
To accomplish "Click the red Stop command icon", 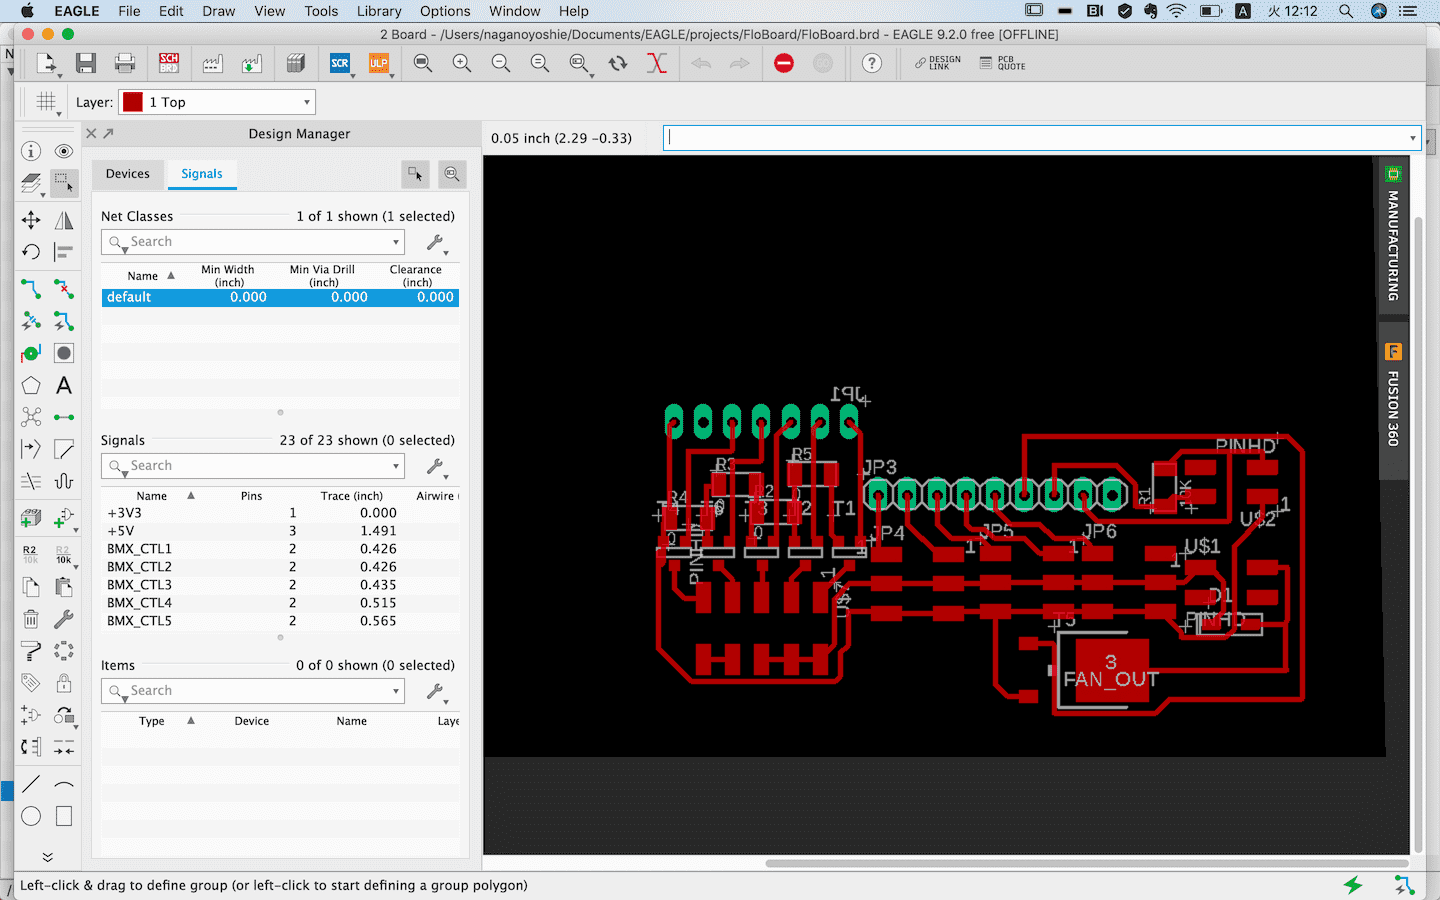I will click(784, 64).
